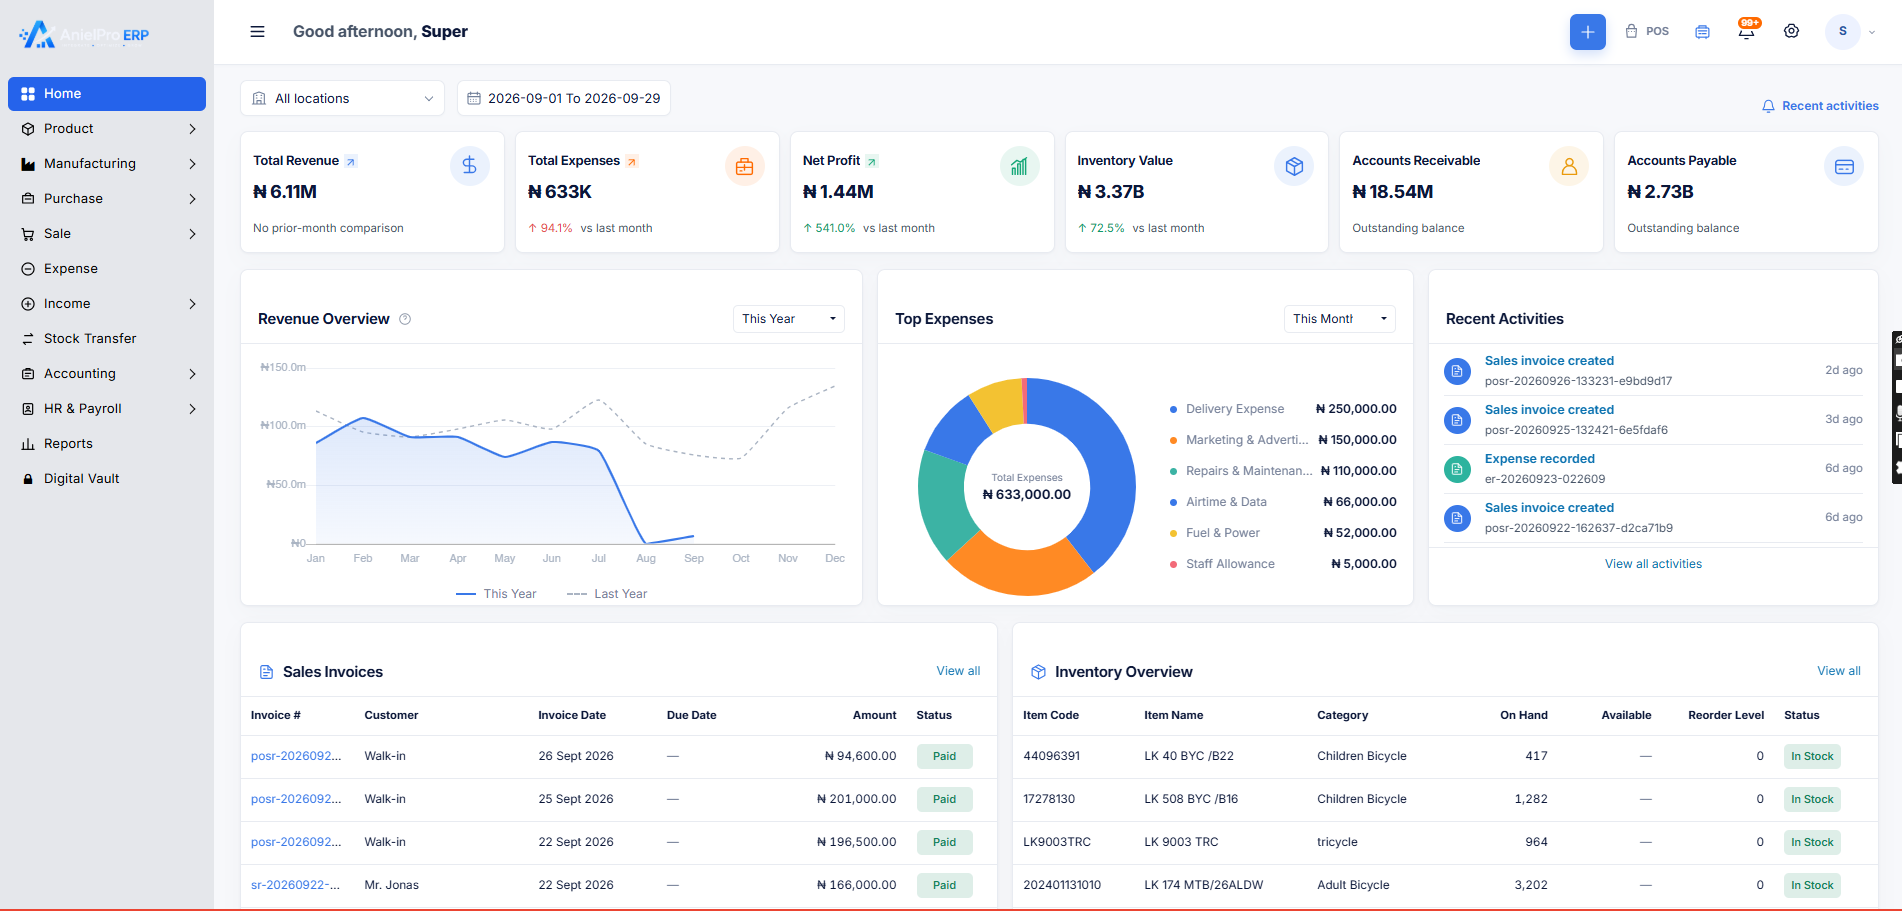This screenshot has height=911, width=1902.
Task: Toggle This Year legend in chart
Action: [496, 594]
